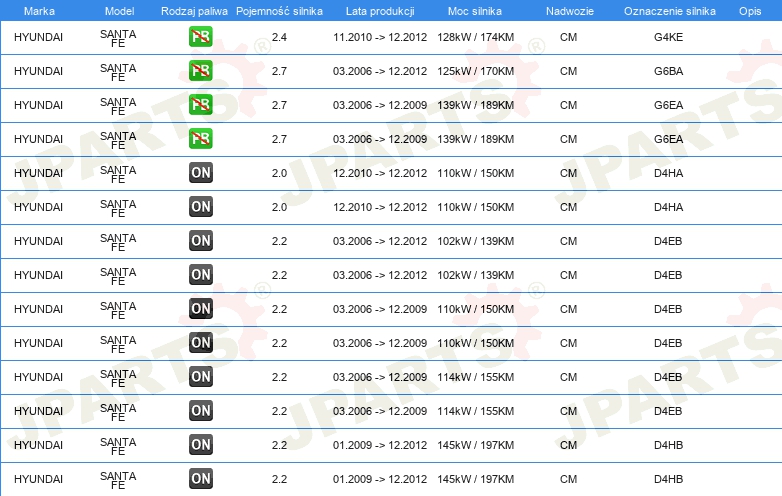The image size is (782, 496).
Task: Click the G6BA engine code cell
Action: tap(668, 71)
